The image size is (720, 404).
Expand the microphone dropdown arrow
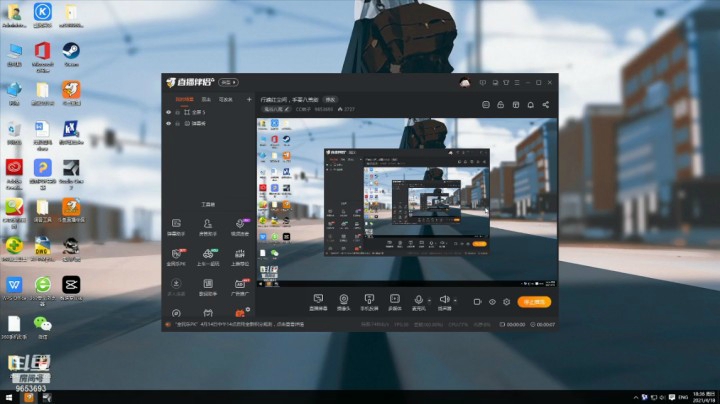(x=429, y=301)
